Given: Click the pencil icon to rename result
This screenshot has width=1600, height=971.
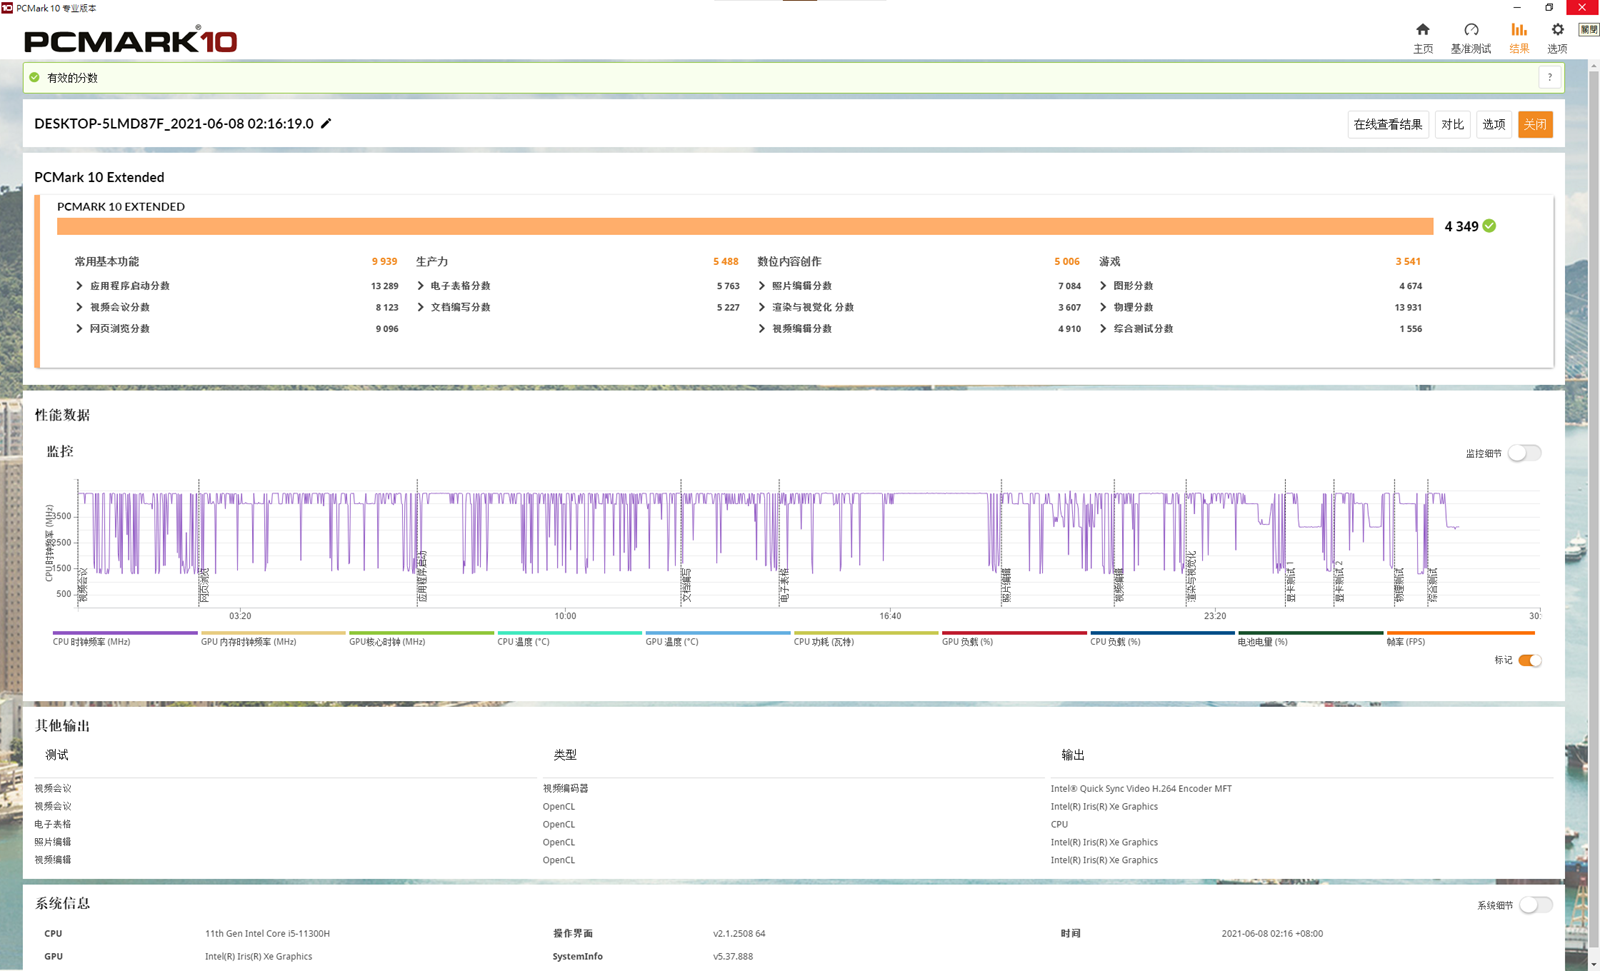Looking at the screenshot, I should [x=326, y=124].
